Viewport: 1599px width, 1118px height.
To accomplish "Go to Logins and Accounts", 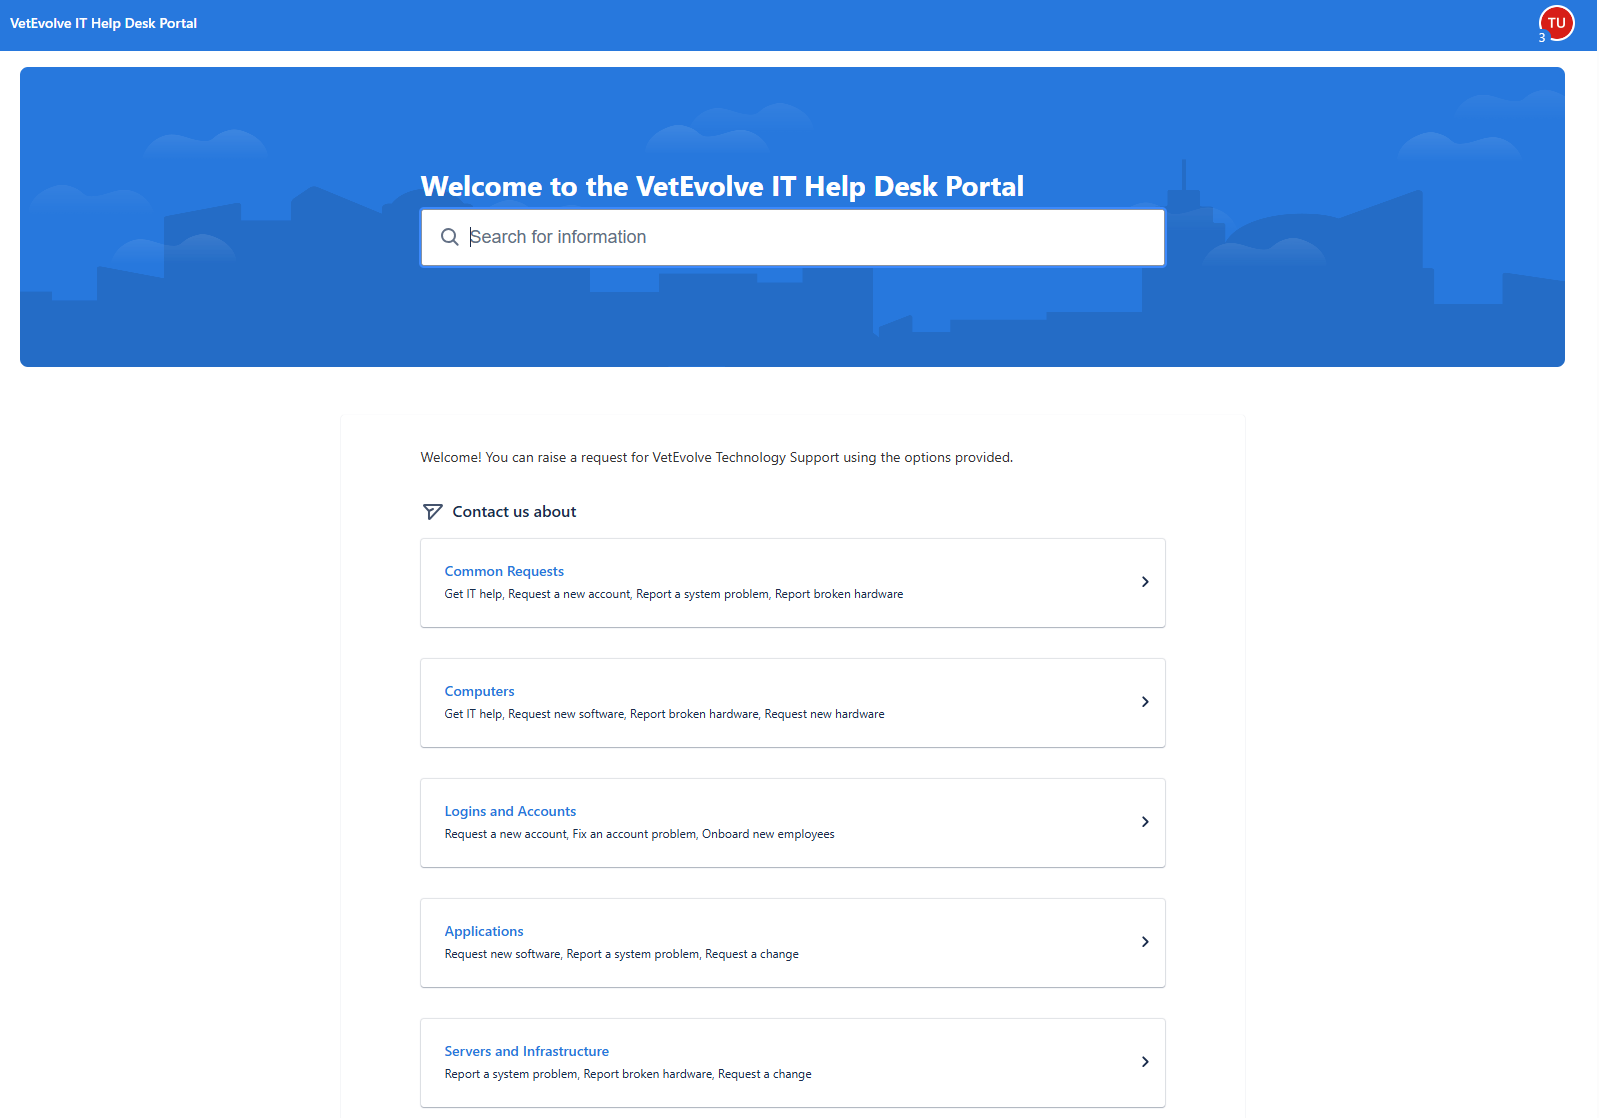I will click(x=510, y=811).
